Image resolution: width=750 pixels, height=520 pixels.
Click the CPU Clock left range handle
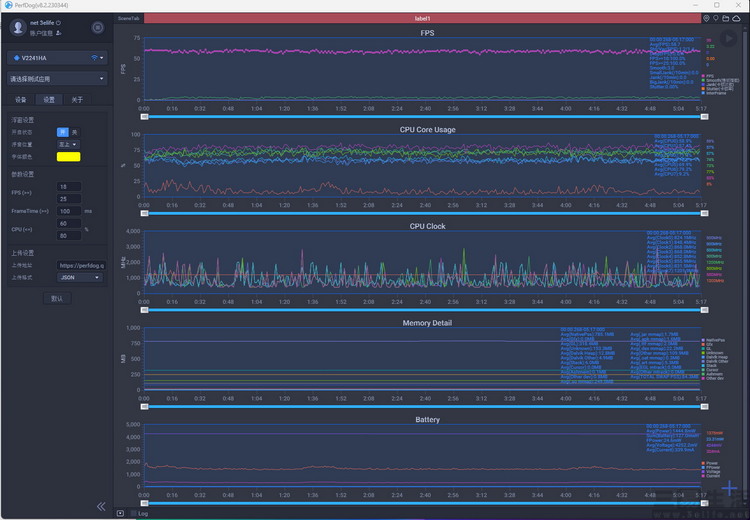pos(144,310)
